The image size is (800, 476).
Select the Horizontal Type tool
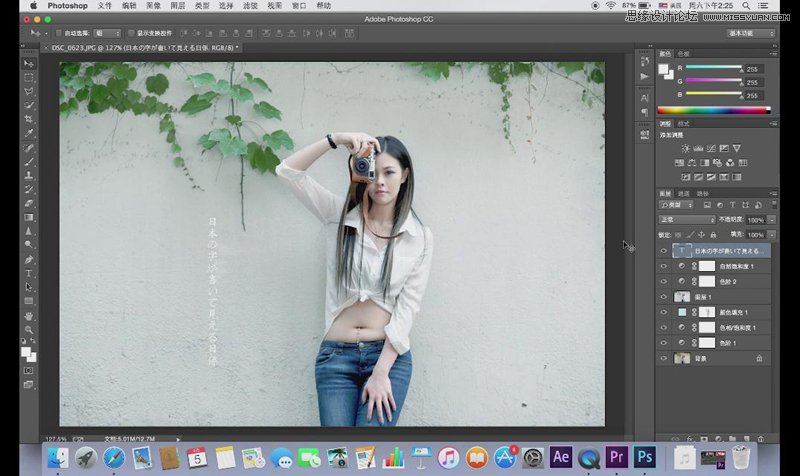29,273
